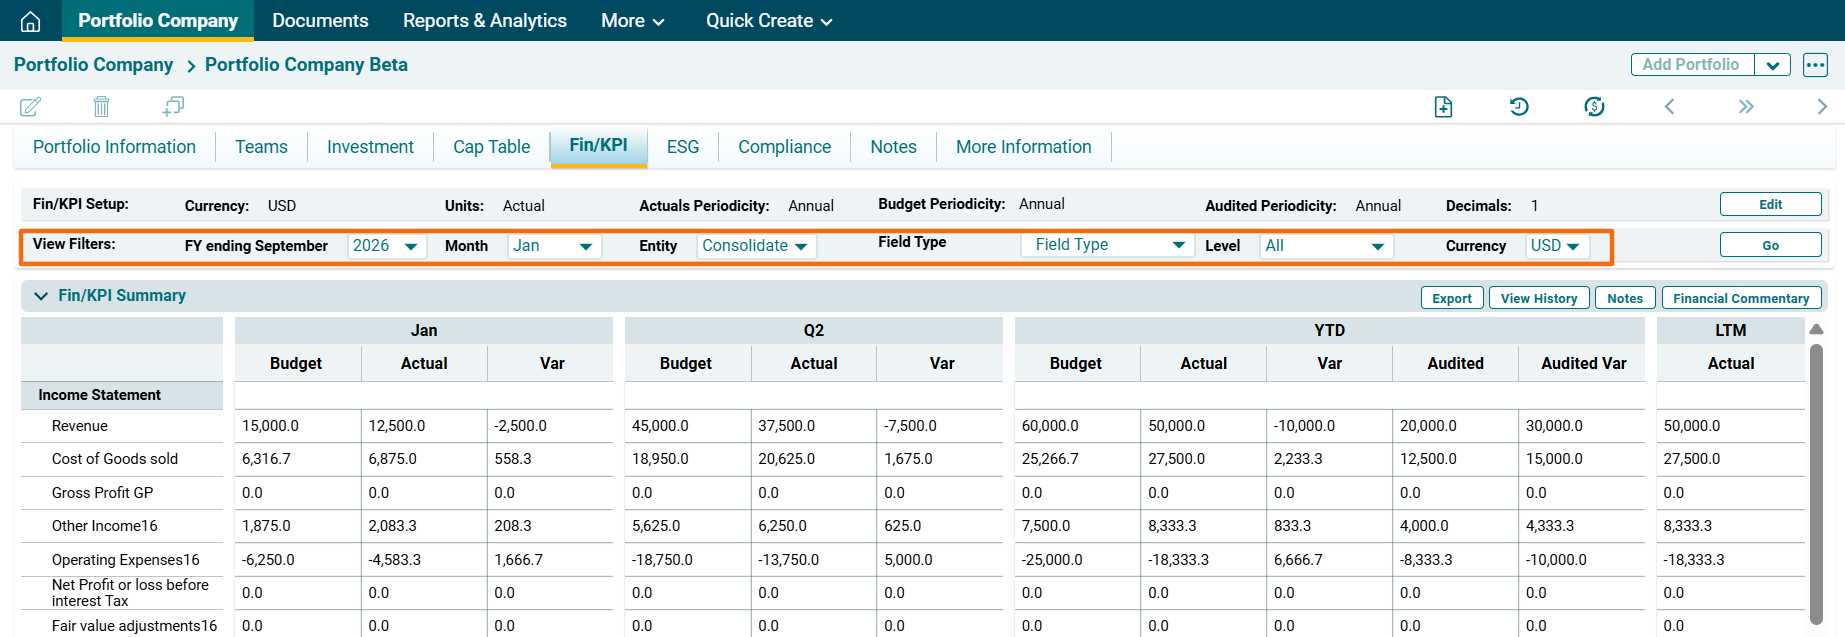This screenshot has height=637, width=1845.
Task: Open the fiscal year 2026 dropdown
Action: point(386,246)
